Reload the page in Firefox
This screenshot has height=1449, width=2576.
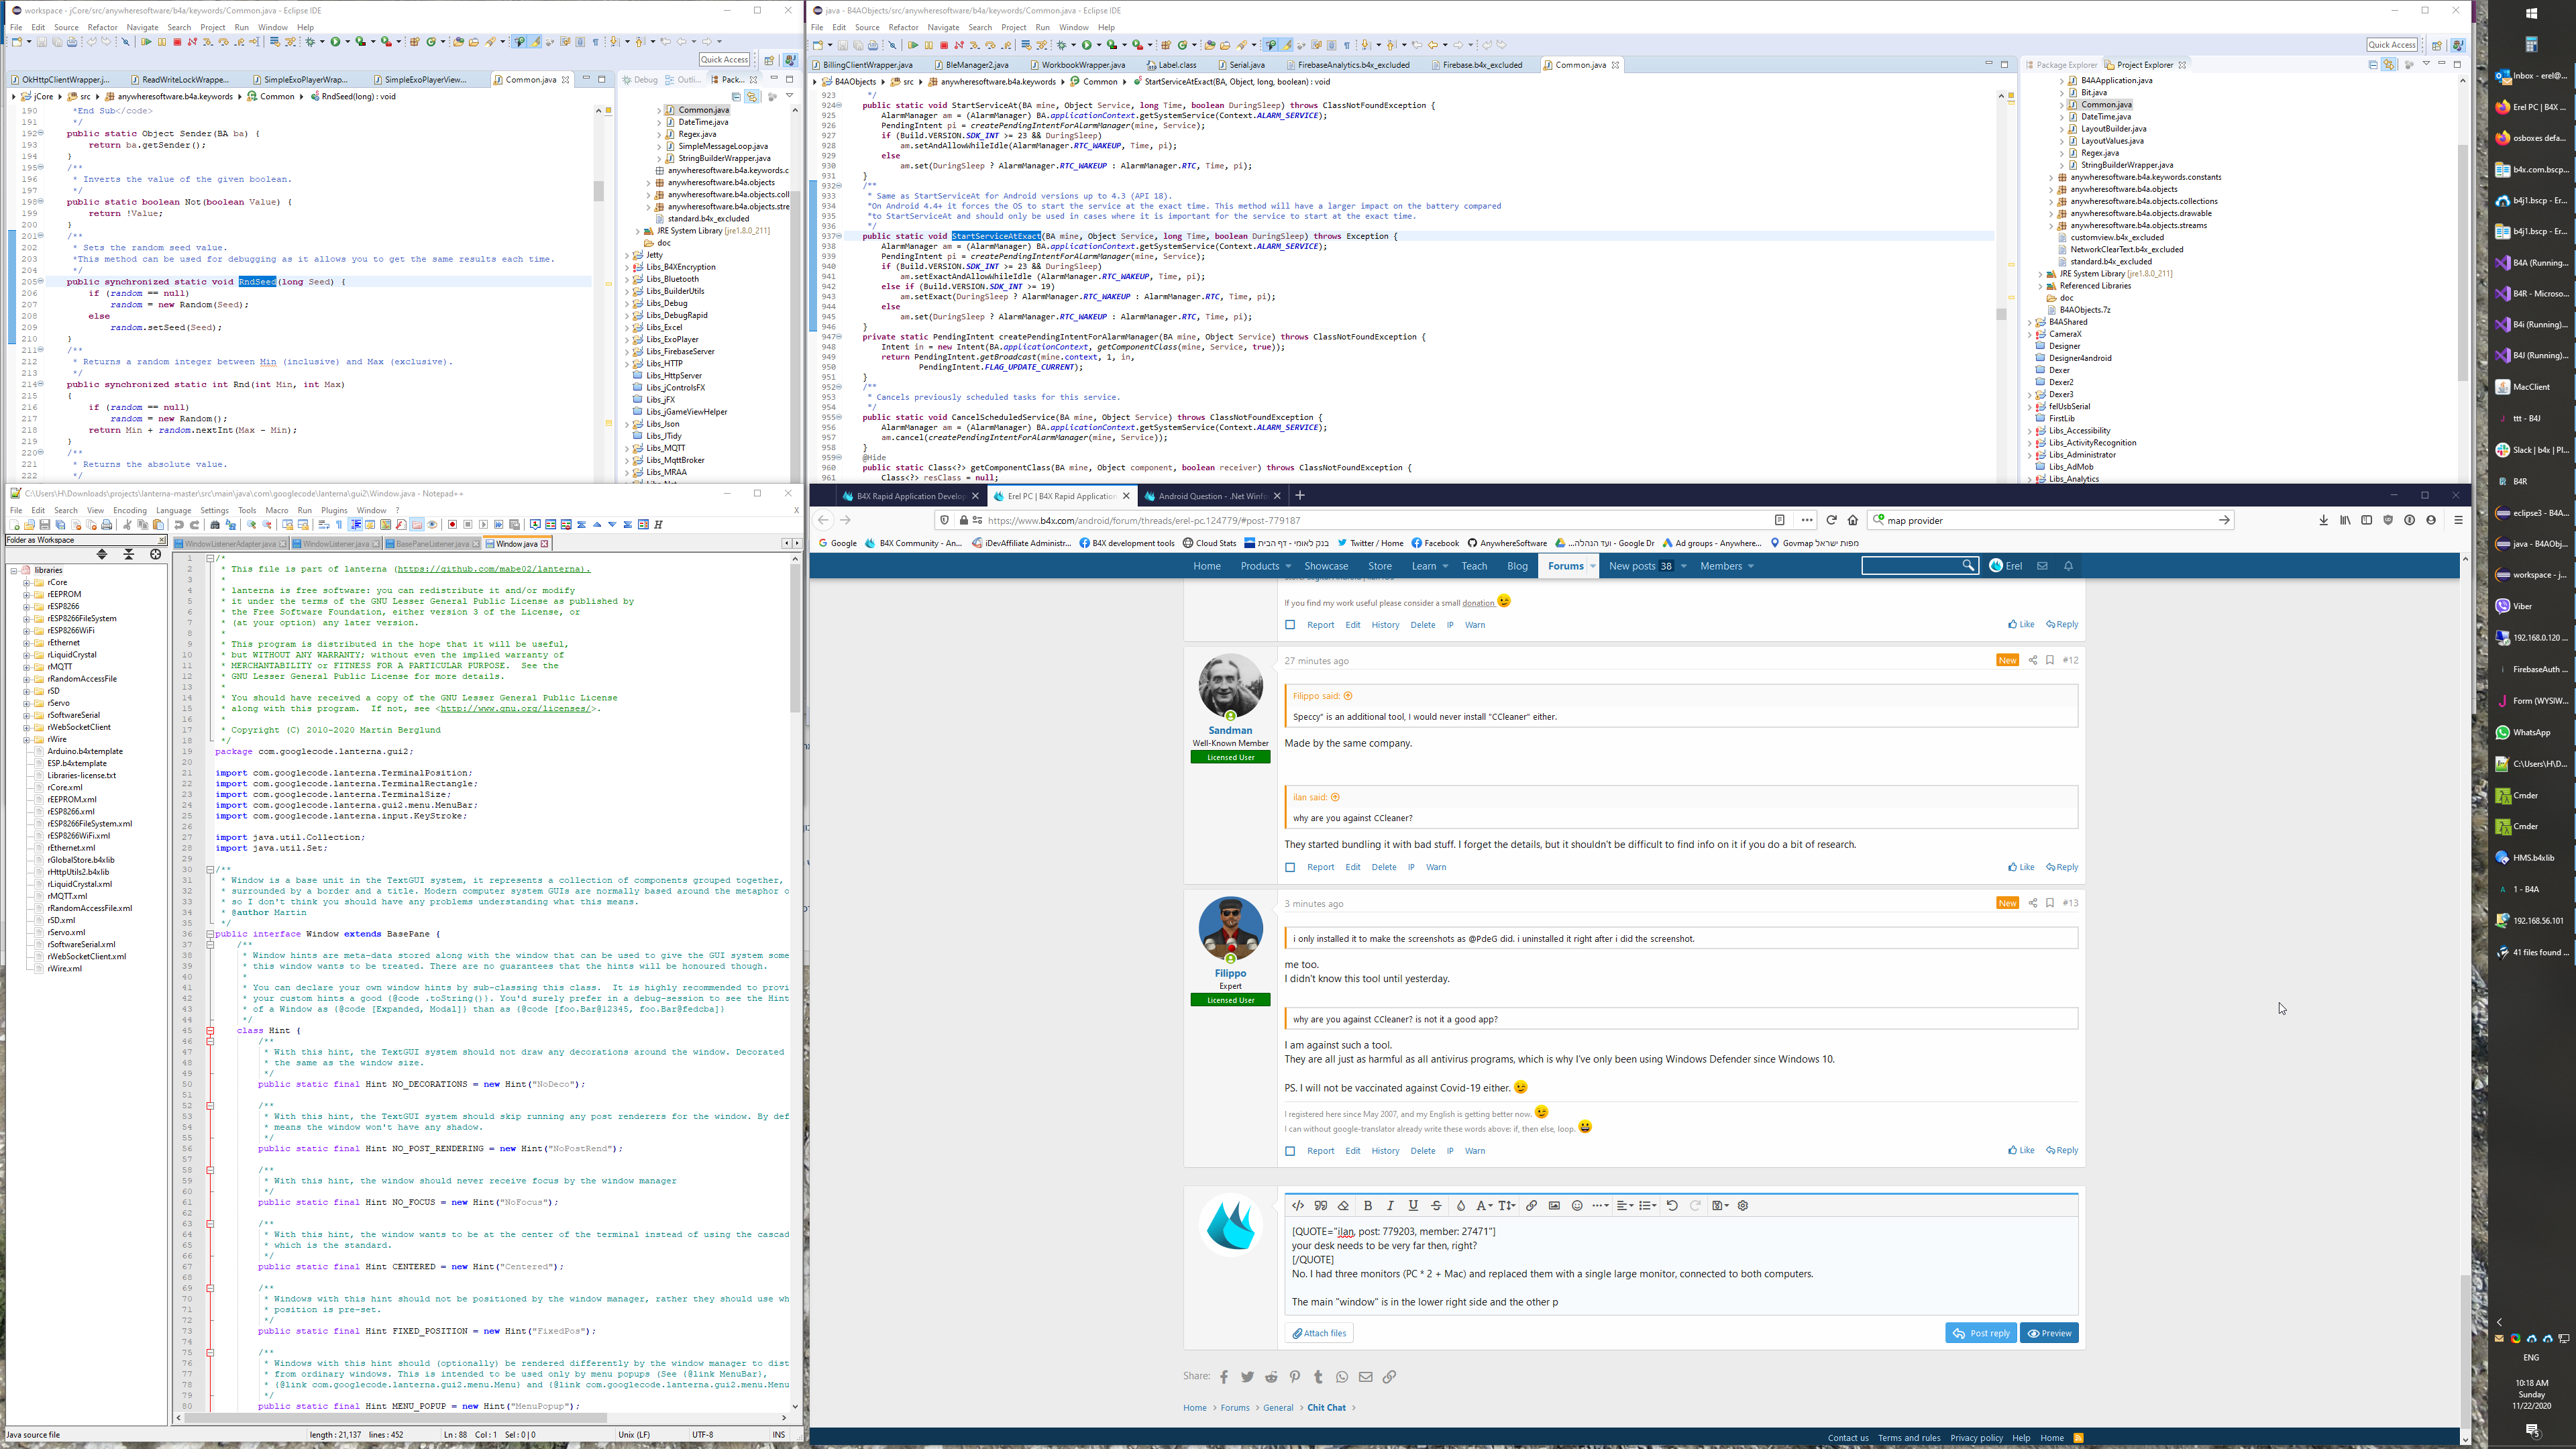point(1831,520)
